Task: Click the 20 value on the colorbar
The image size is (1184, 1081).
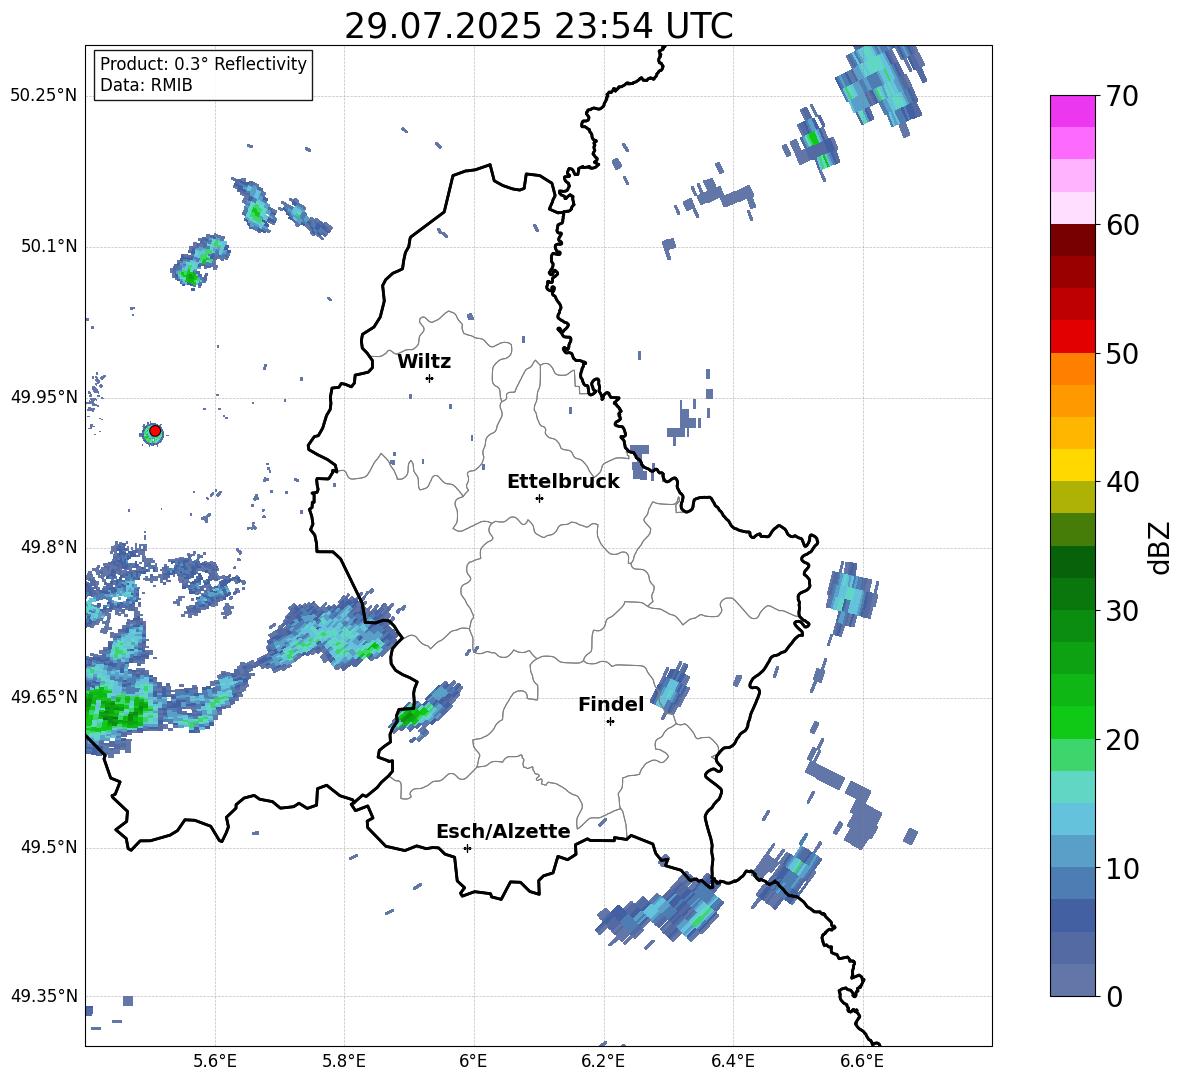Action: click(x=1122, y=740)
